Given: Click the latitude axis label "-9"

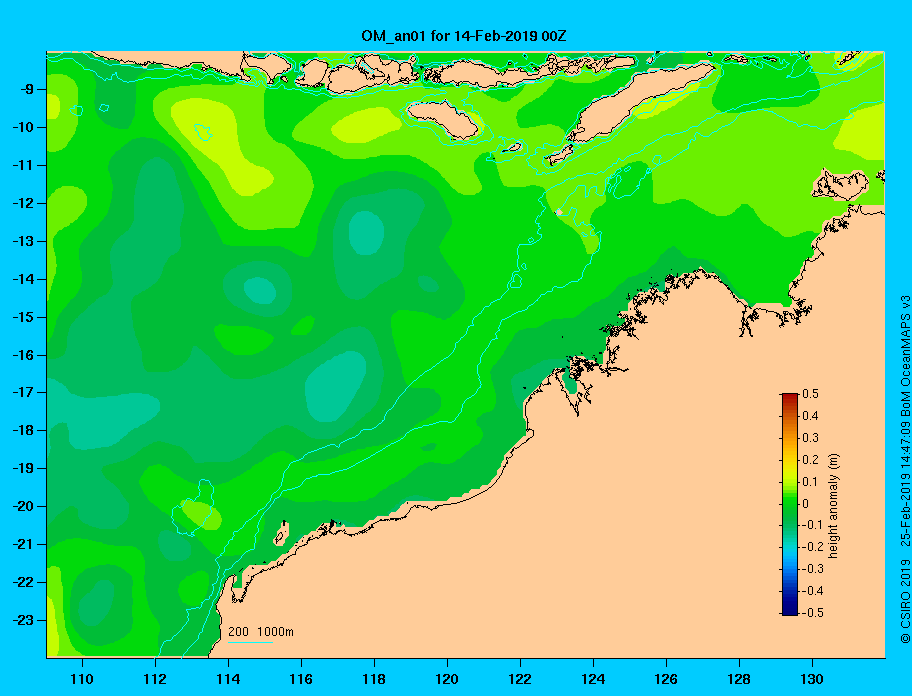Looking at the screenshot, I should pyautogui.click(x=26, y=90).
